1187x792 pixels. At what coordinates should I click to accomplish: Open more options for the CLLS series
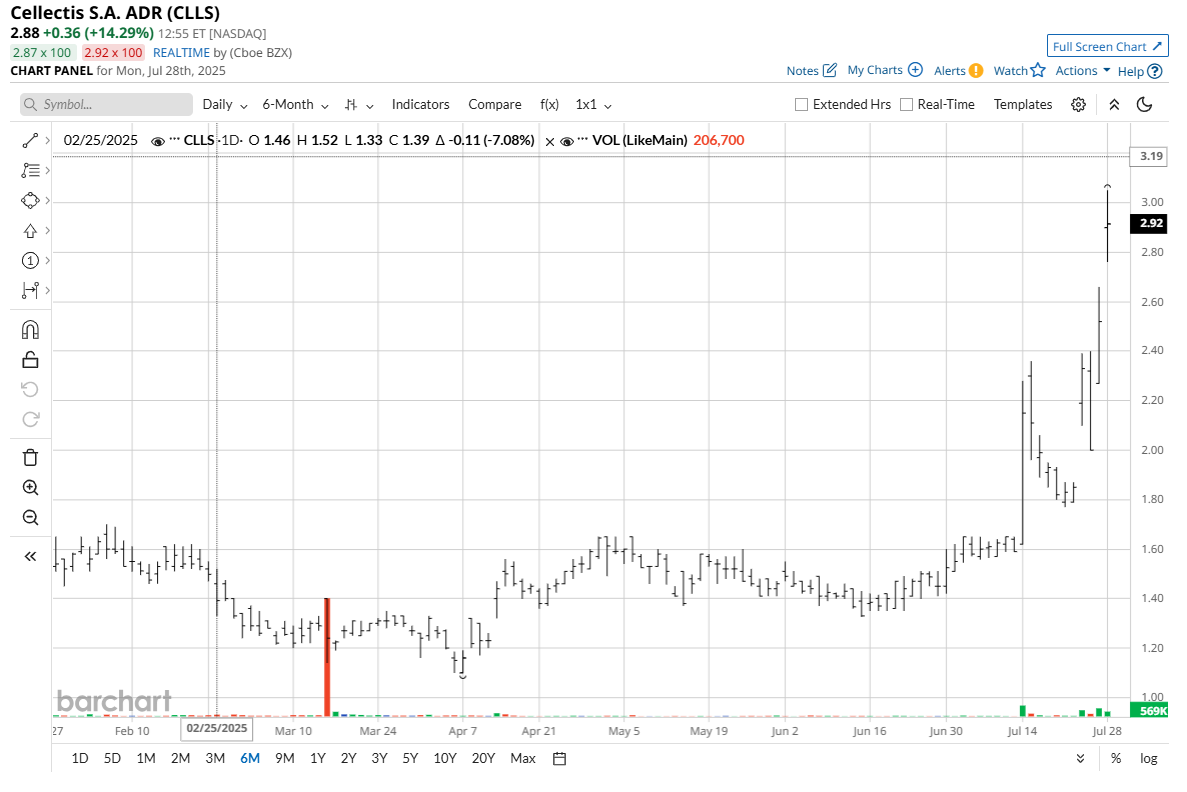coord(175,139)
